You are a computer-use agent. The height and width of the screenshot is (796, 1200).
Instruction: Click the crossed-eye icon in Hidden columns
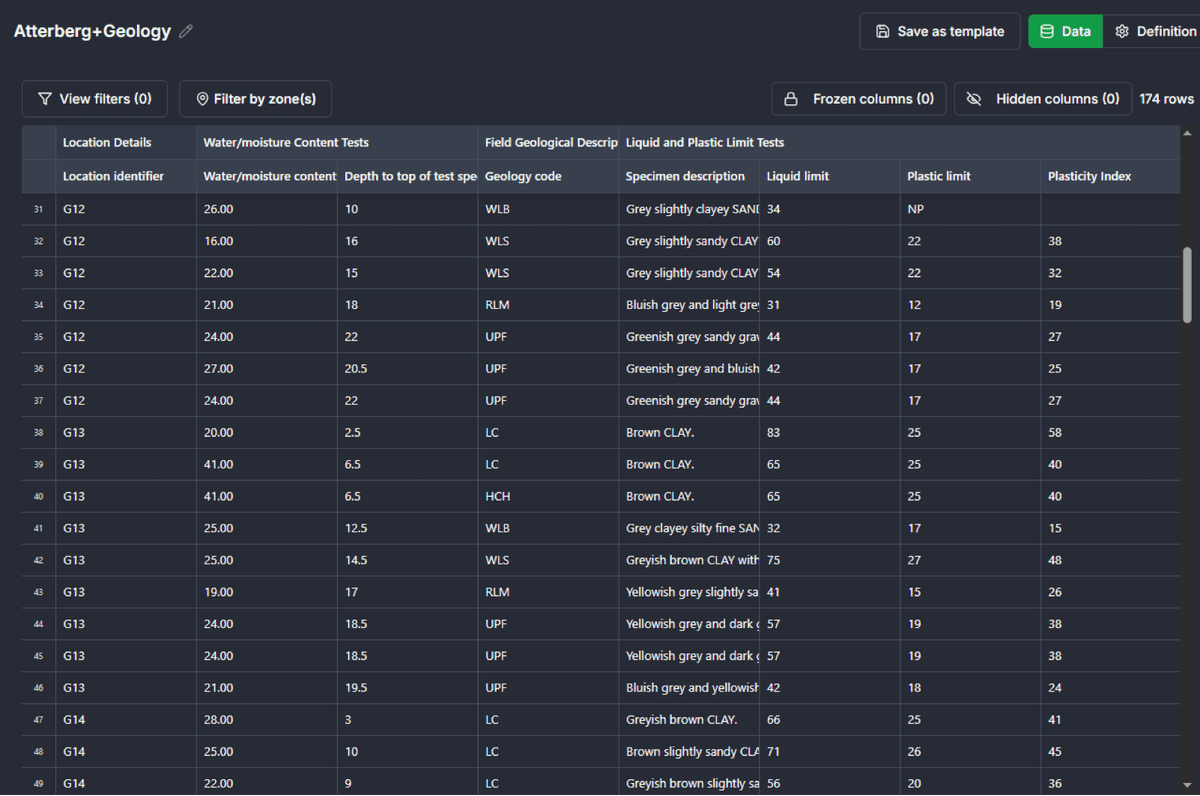pos(974,99)
